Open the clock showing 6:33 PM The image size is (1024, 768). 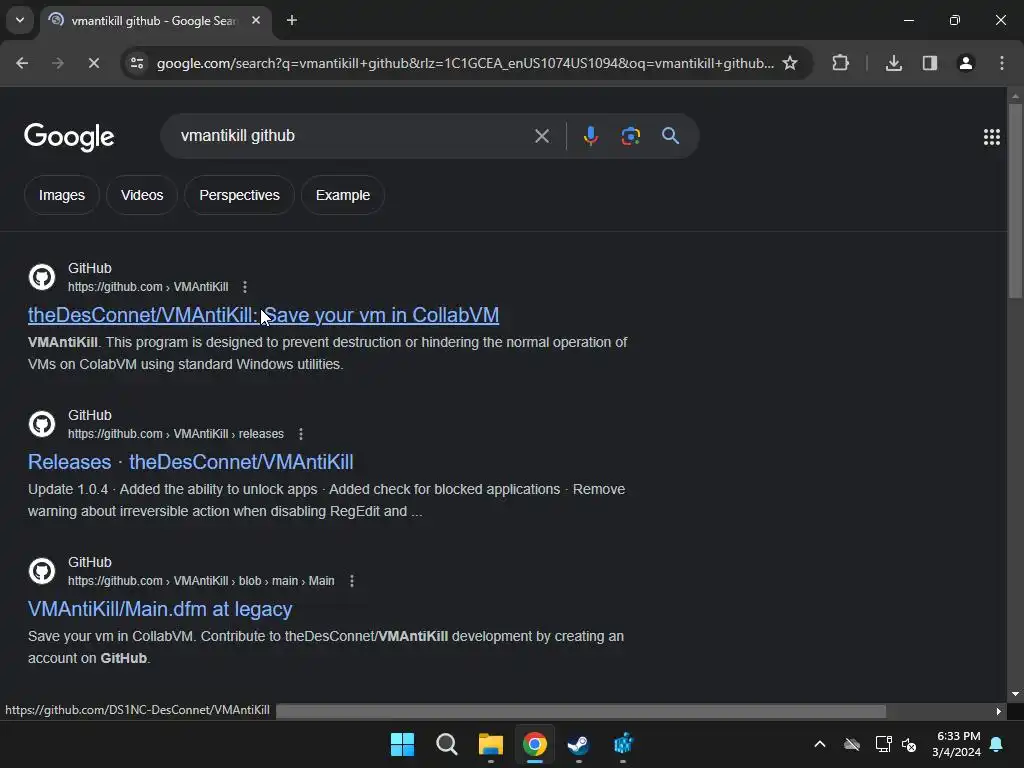pyautogui.click(x=957, y=744)
